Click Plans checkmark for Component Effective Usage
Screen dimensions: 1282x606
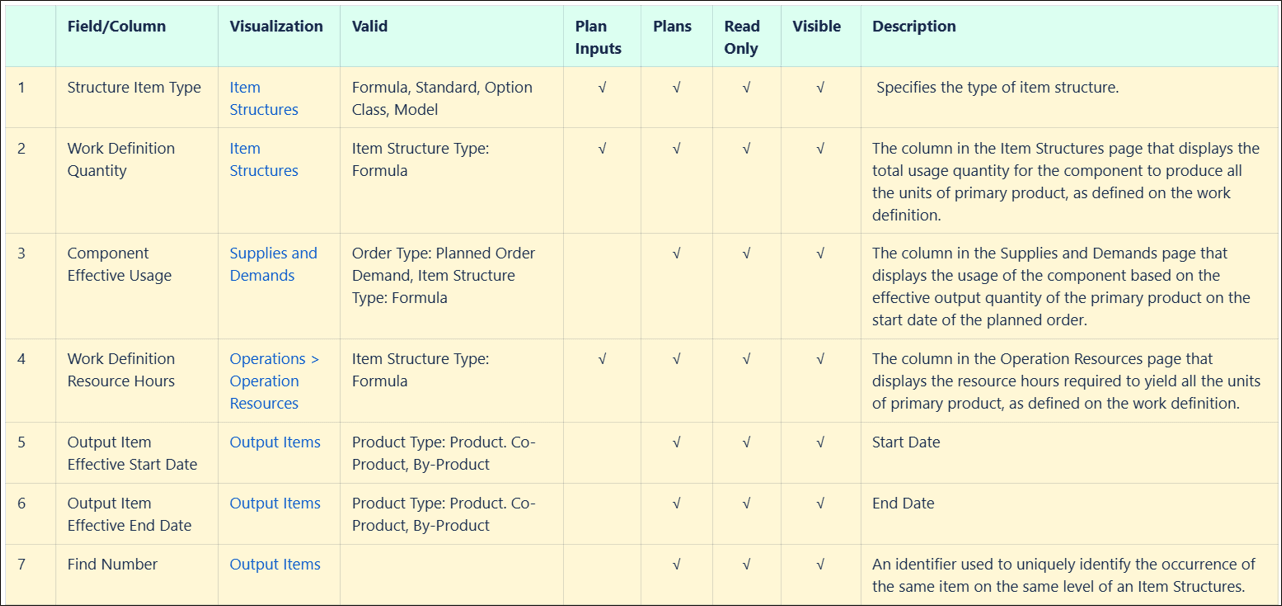(x=677, y=254)
